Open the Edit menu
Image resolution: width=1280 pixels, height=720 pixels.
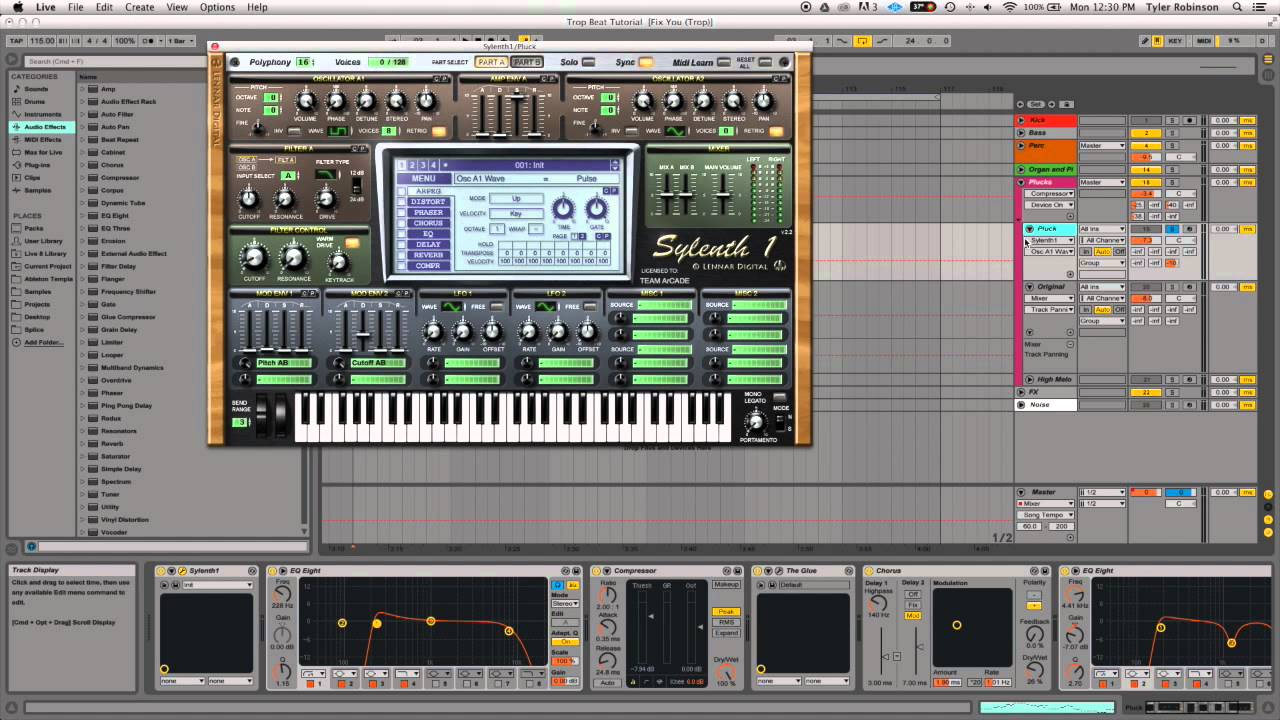(104, 7)
